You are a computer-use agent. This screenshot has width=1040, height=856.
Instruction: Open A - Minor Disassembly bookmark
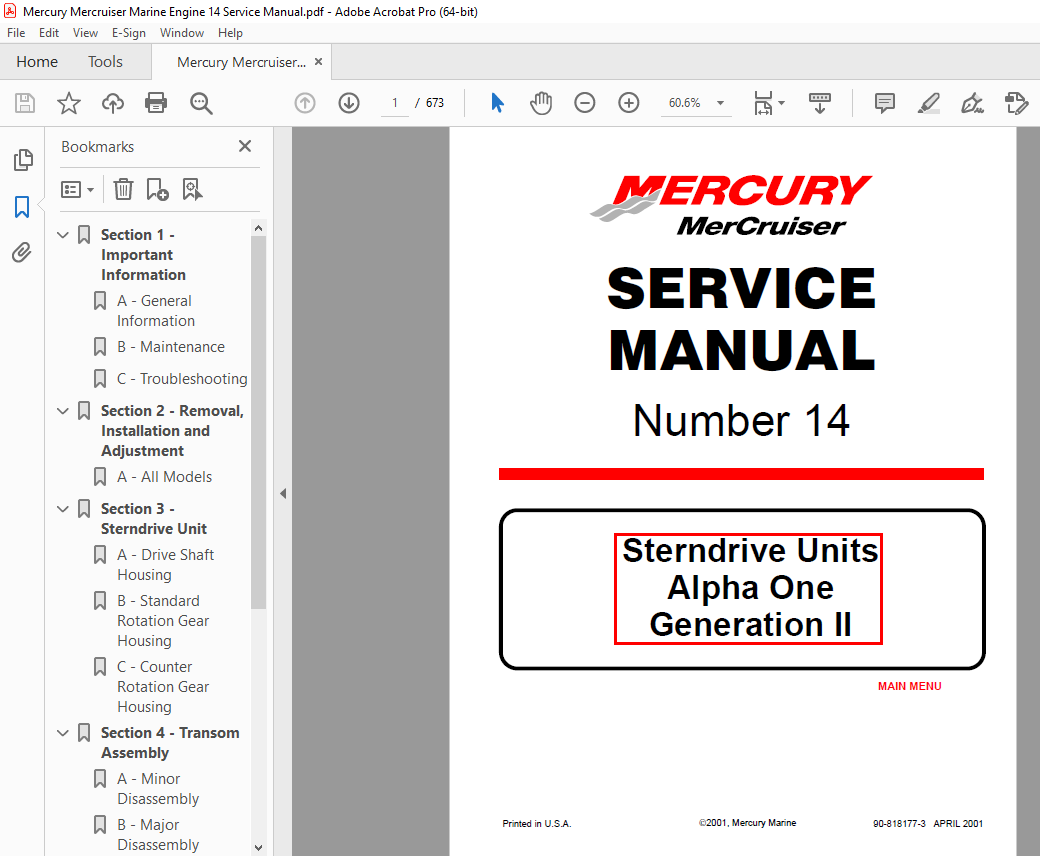pyautogui.click(x=158, y=788)
